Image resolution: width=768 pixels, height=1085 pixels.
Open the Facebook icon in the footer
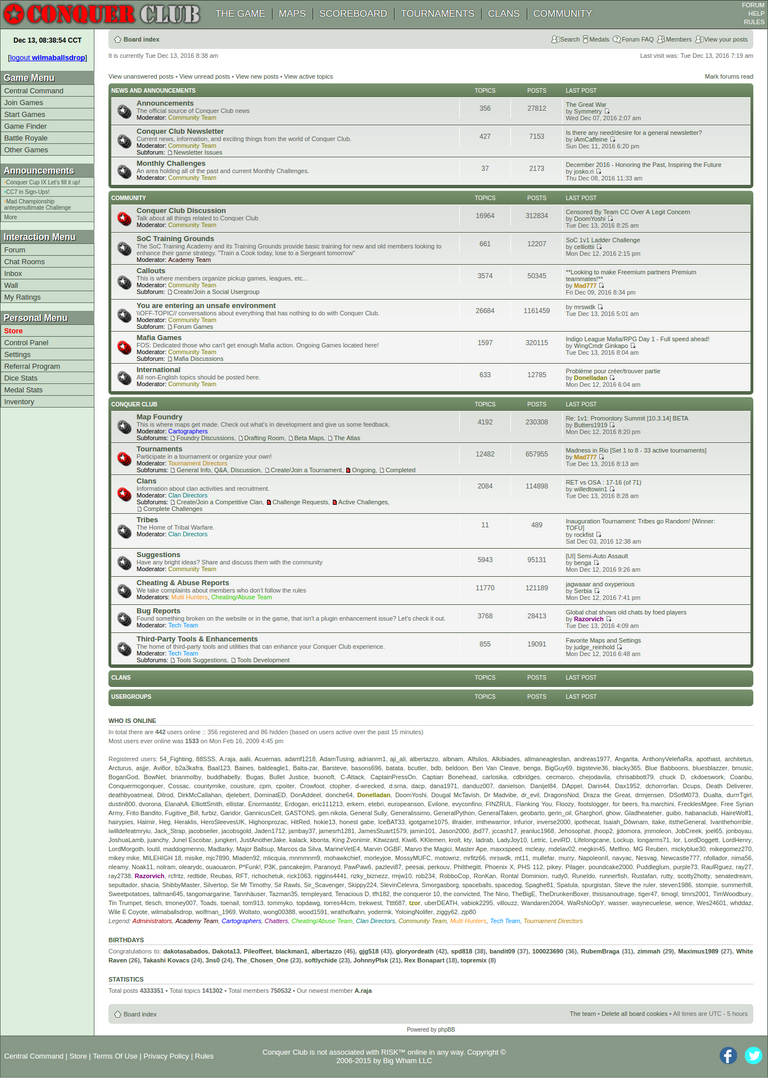click(x=728, y=1055)
